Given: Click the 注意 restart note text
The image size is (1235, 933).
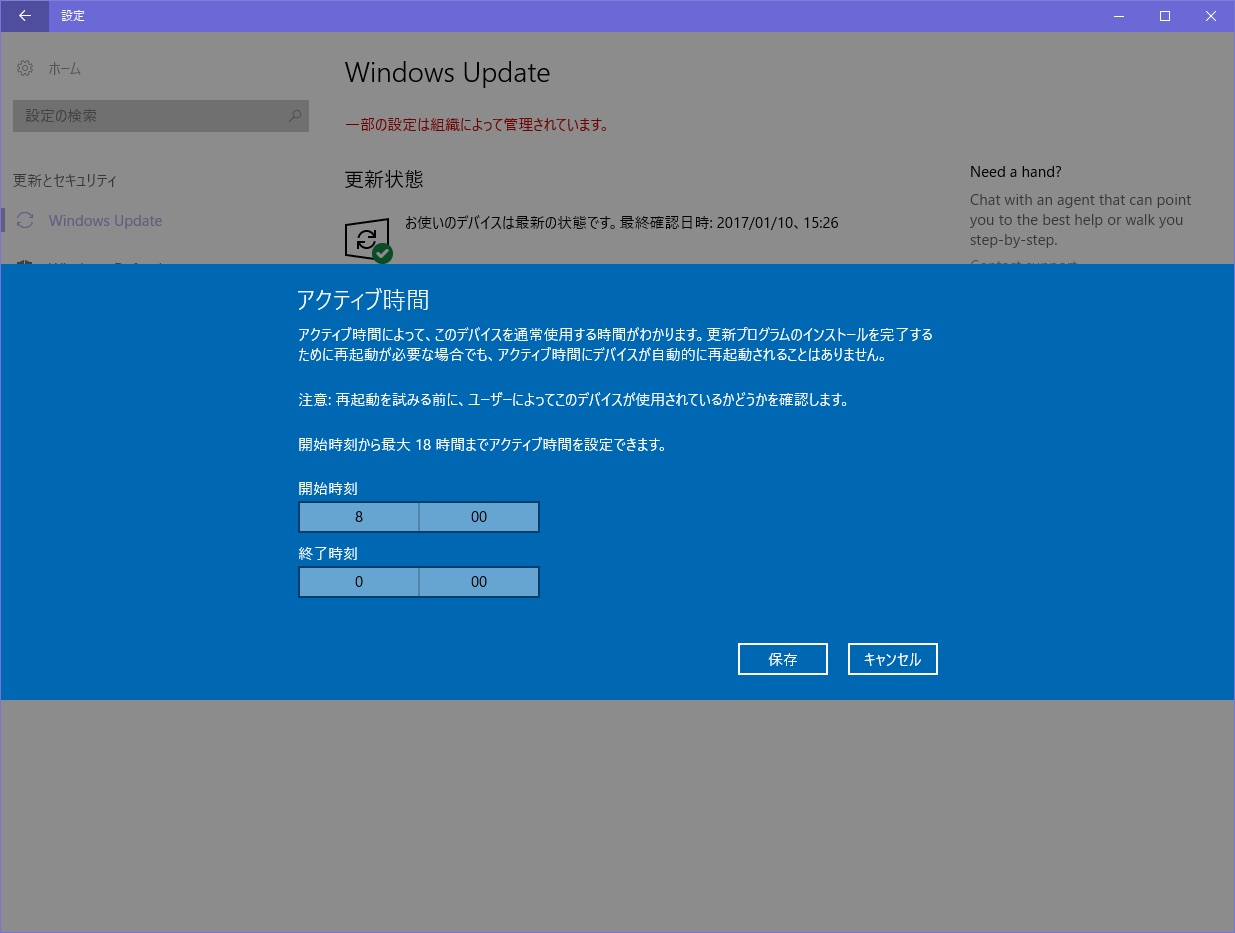Looking at the screenshot, I should pos(573,400).
